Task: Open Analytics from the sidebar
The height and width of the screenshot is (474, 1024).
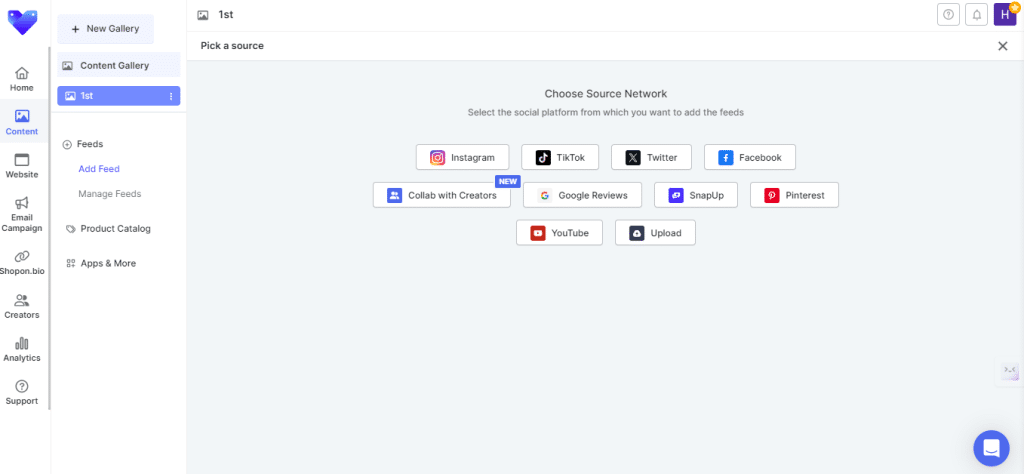Action: tap(22, 349)
